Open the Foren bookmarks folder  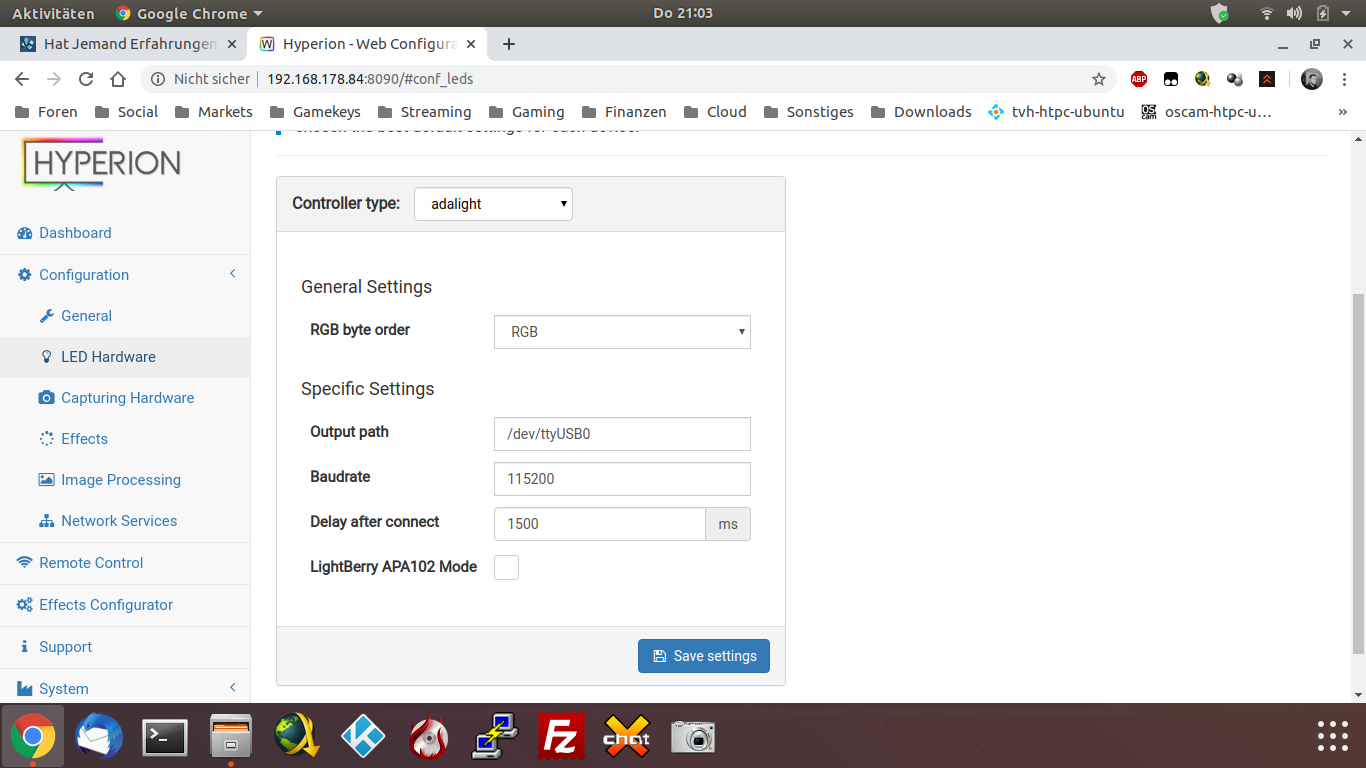(46, 112)
